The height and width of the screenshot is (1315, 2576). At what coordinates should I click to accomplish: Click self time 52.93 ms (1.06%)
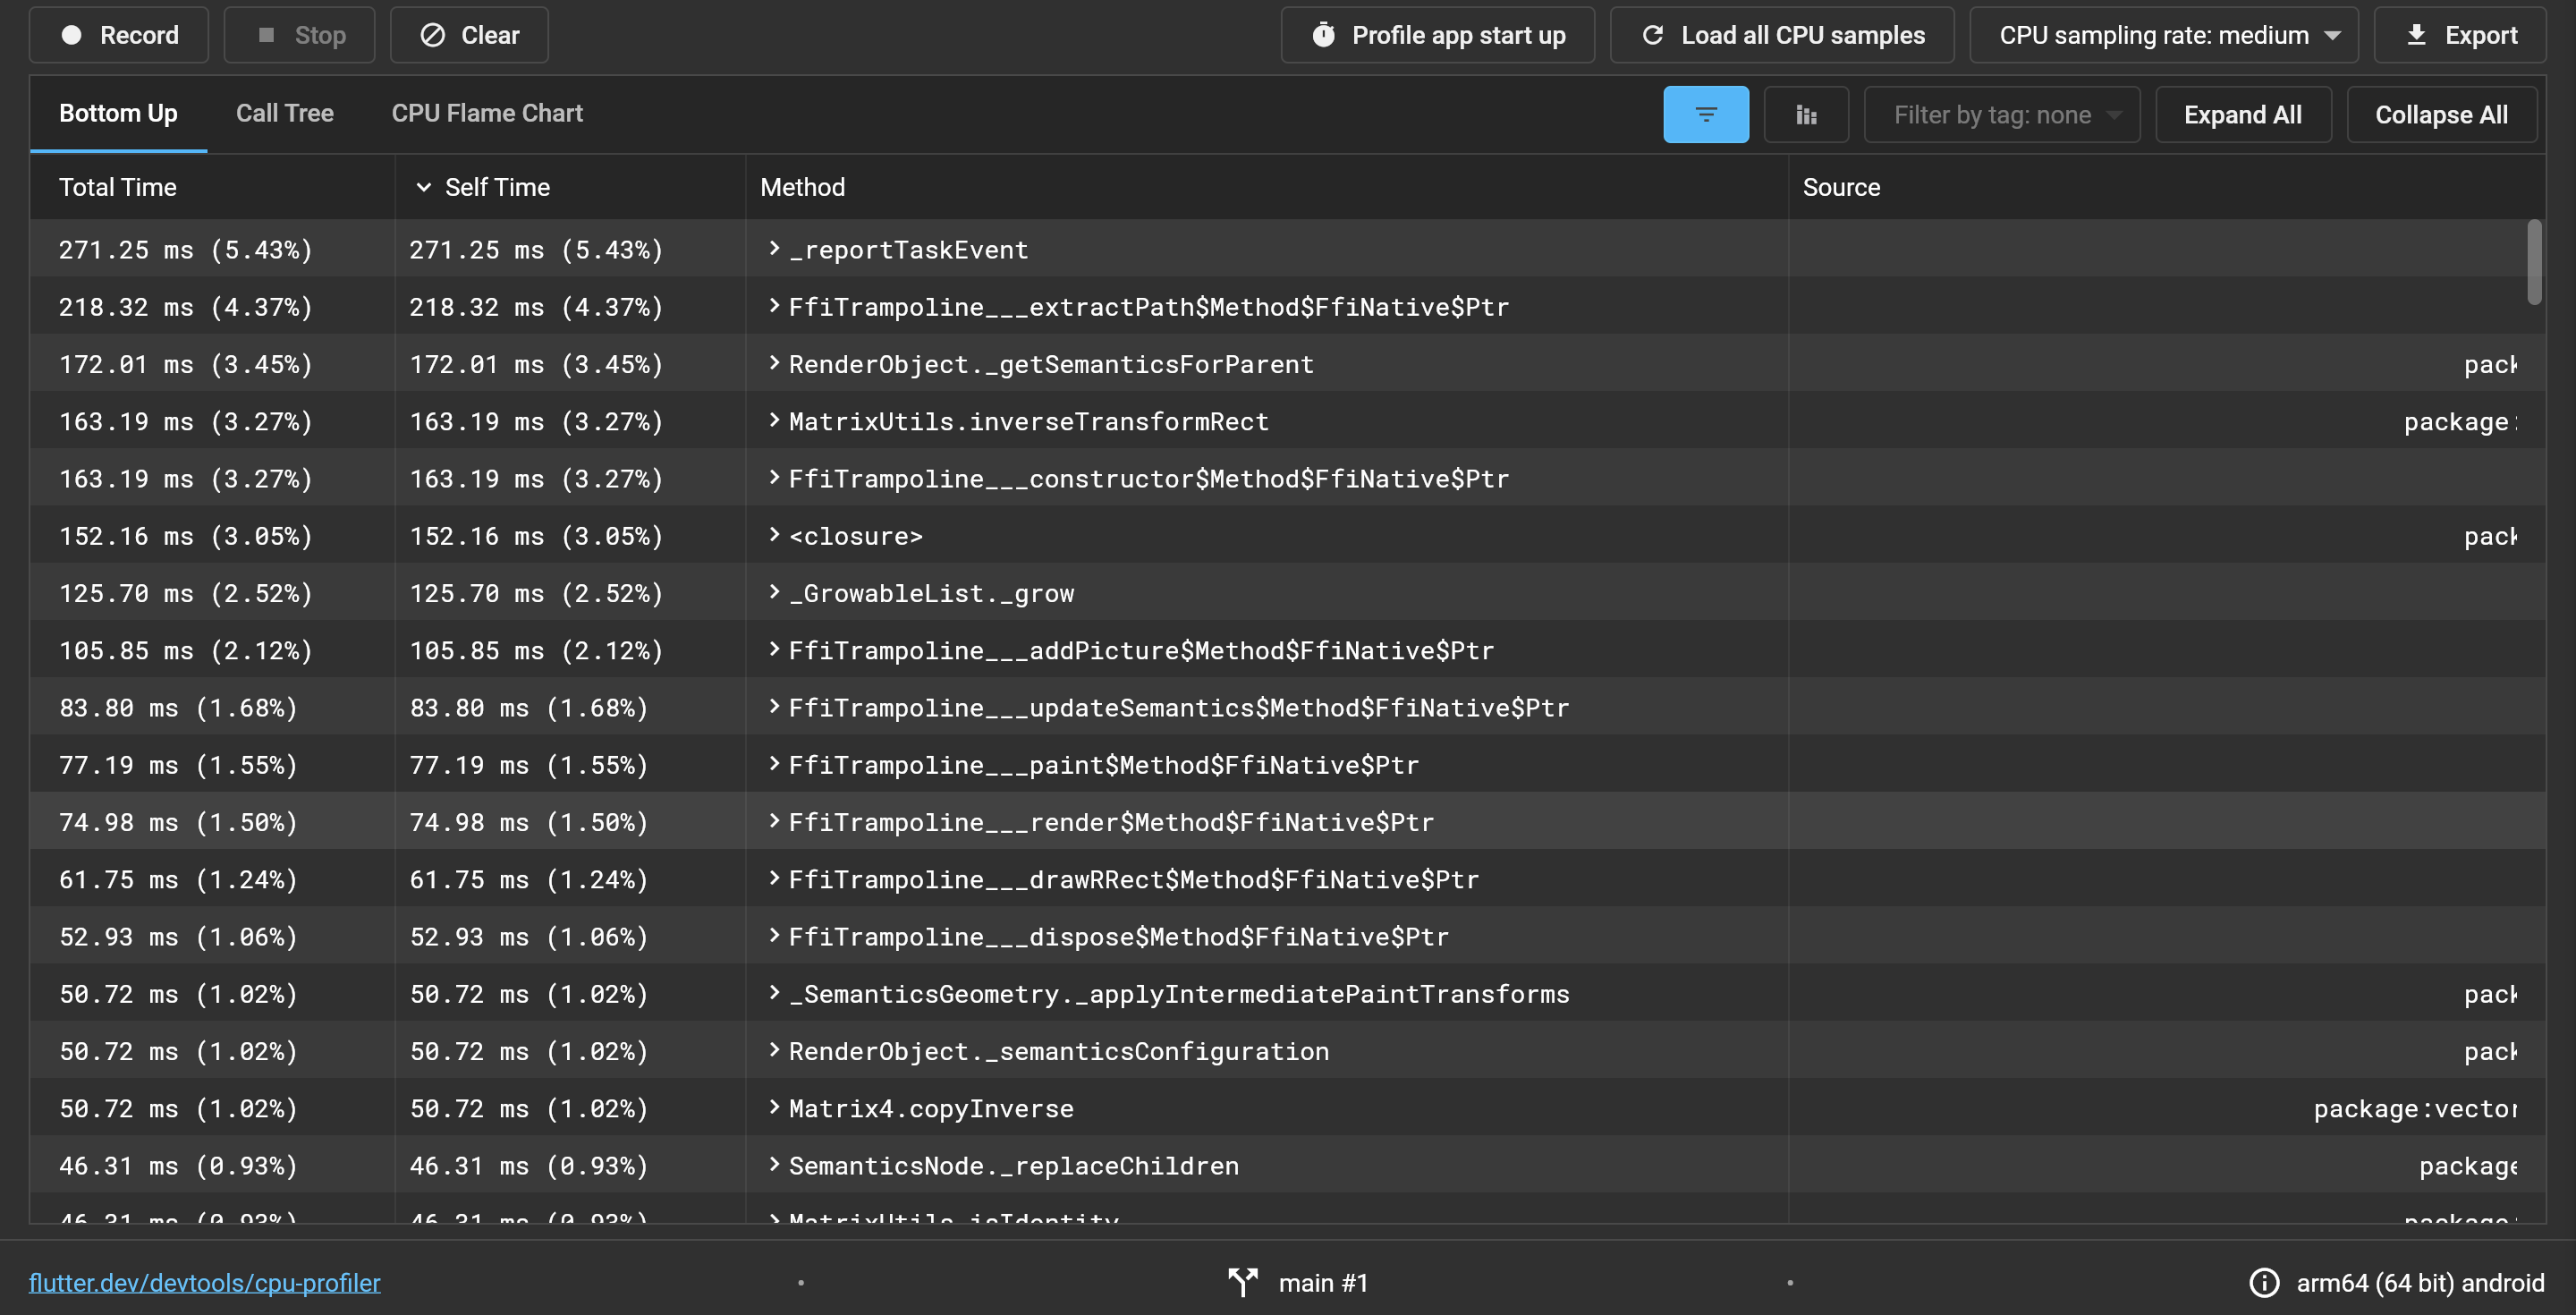pos(529,937)
